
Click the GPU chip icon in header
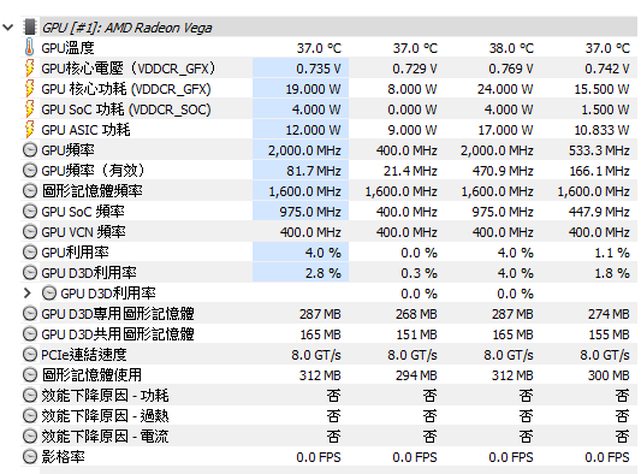(x=29, y=27)
